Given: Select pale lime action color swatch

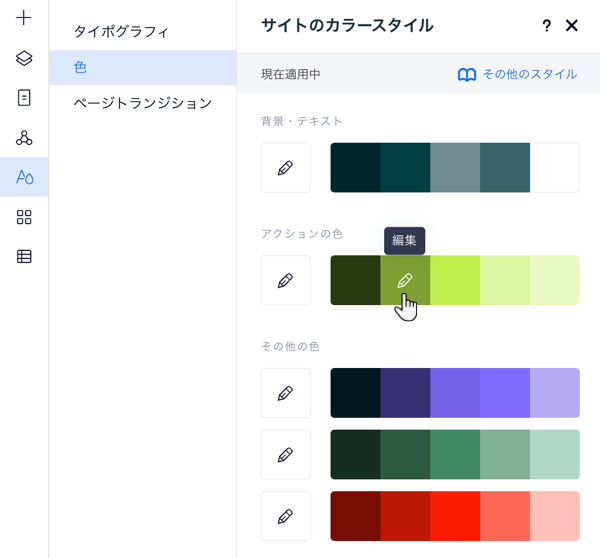Looking at the screenshot, I should click(x=505, y=280).
